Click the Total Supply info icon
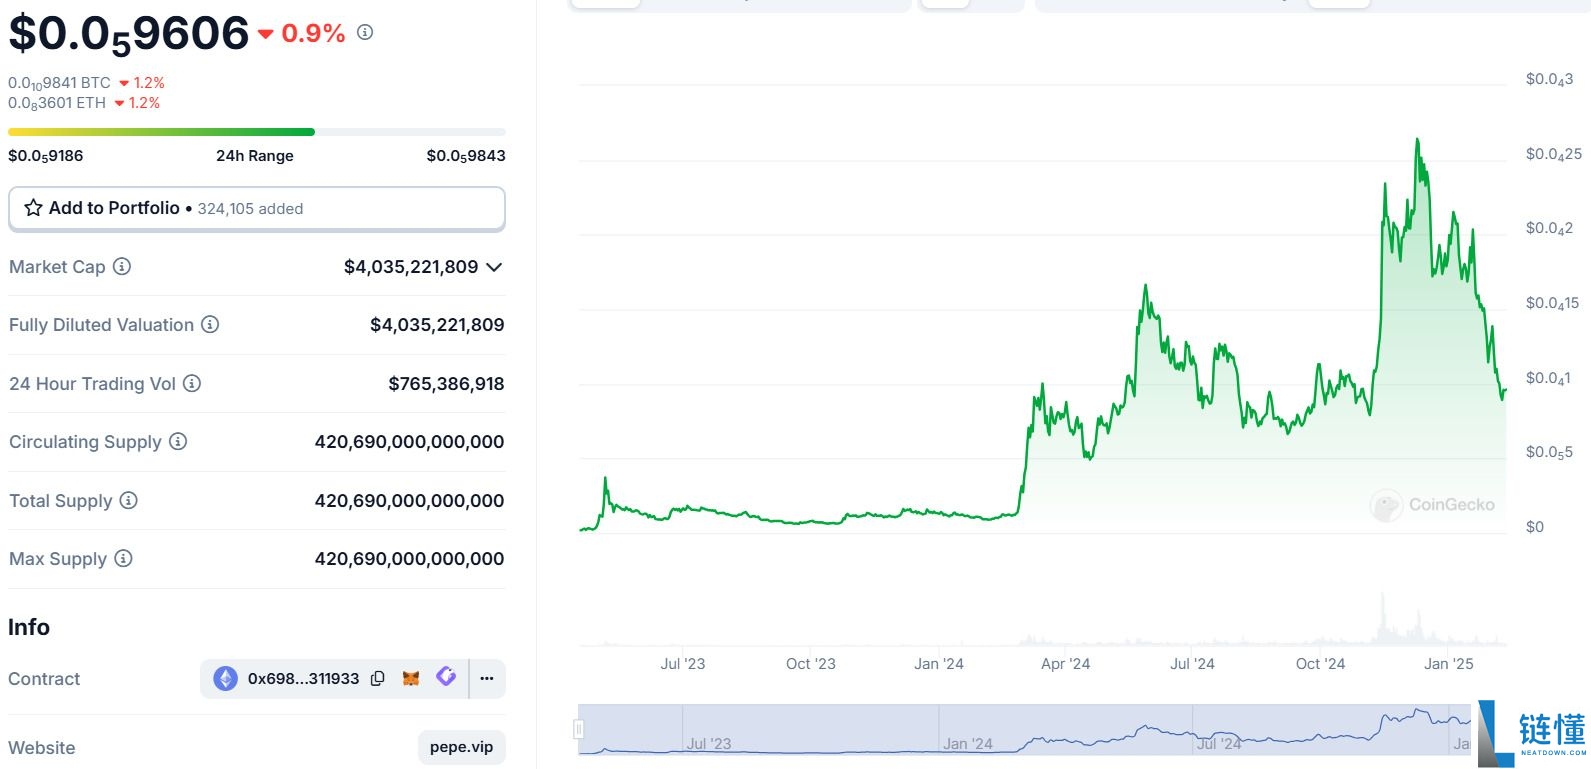Image resolution: width=1591 pixels, height=769 pixels. click(x=129, y=500)
